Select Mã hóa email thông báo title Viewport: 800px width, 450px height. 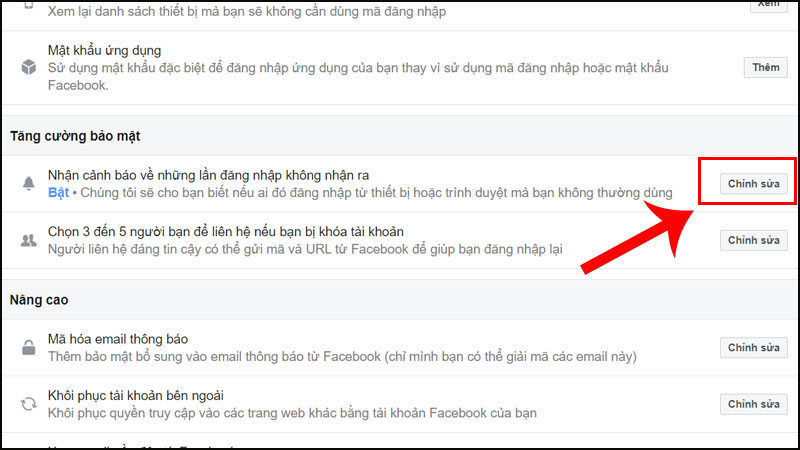[x=118, y=339]
